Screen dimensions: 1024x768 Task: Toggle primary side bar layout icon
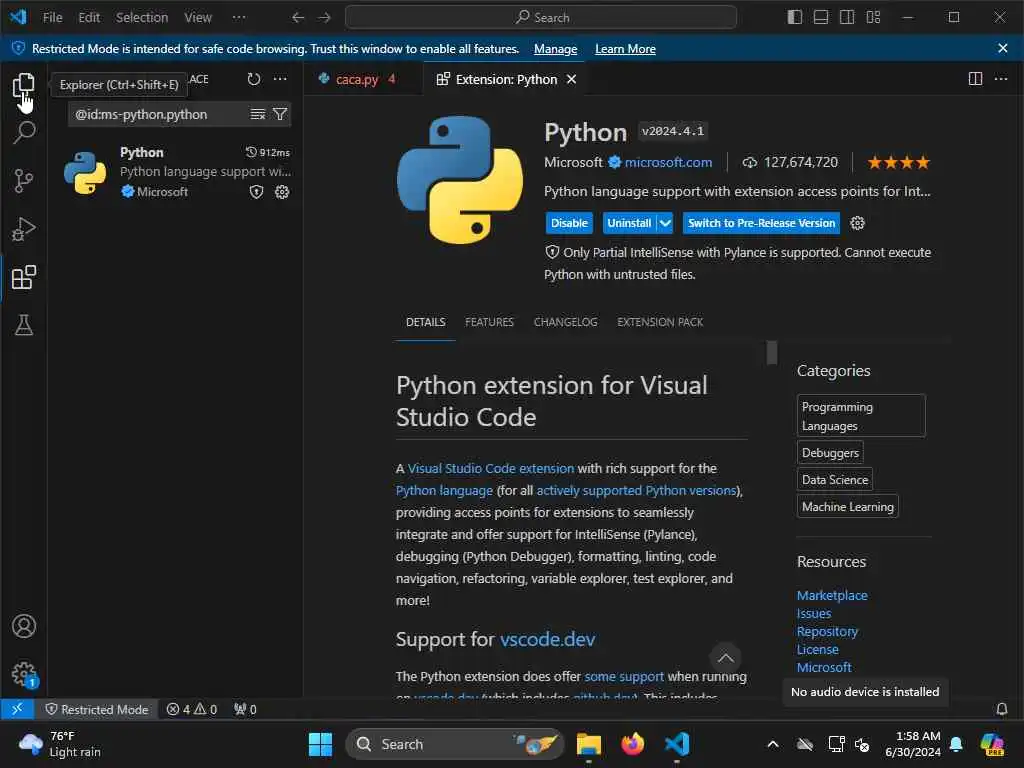(x=794, y=18)
